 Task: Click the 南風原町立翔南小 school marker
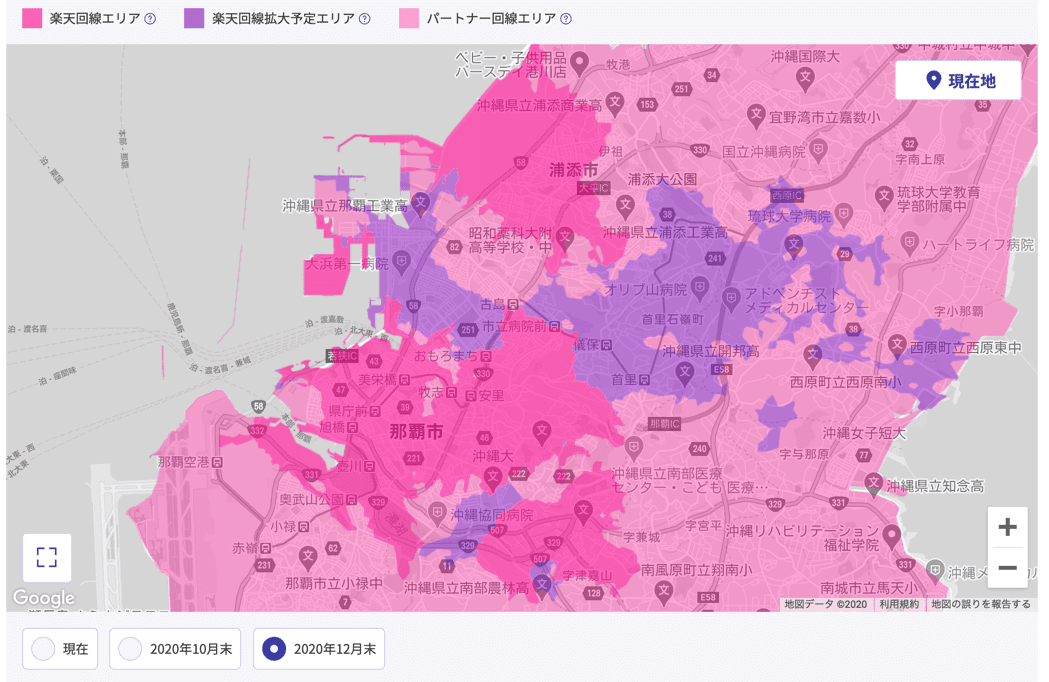click(x=664, y=592)
